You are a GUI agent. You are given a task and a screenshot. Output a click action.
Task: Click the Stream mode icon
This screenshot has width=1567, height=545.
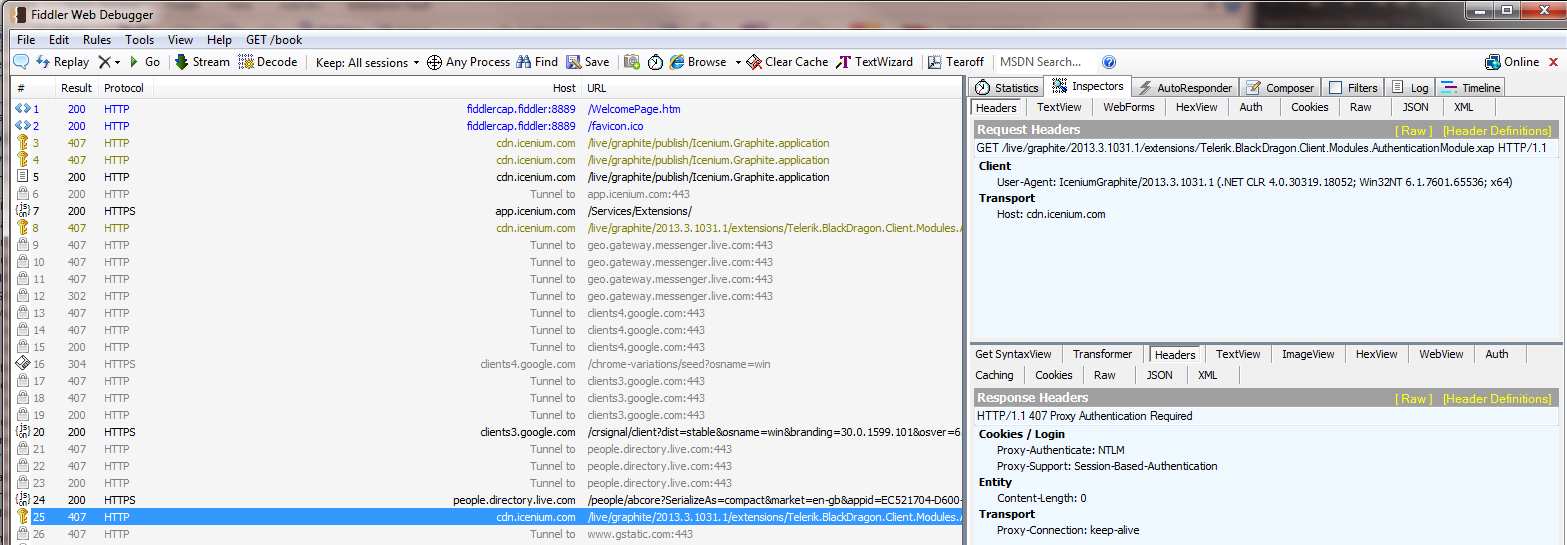point(182,62)
